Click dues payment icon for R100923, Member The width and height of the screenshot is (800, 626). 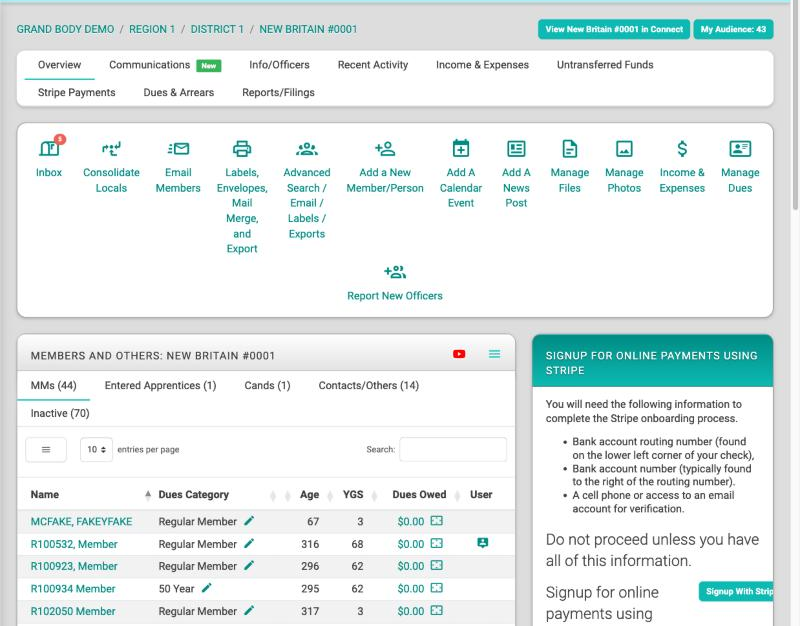tap(436, 565)
